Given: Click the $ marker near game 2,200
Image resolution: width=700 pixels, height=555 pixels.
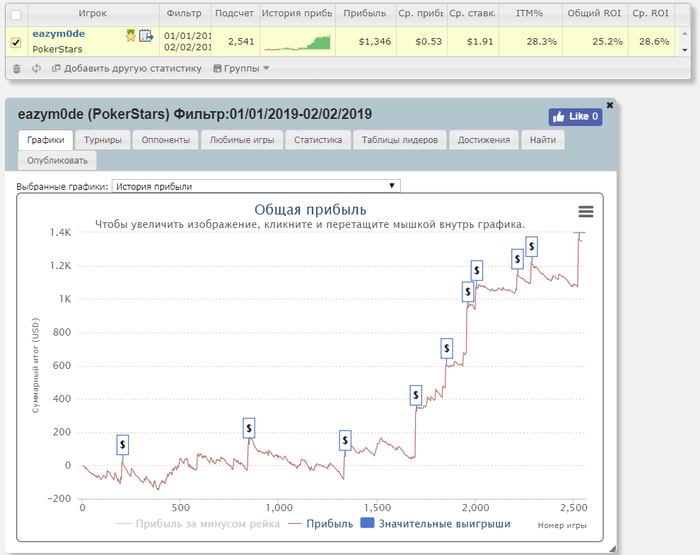Looking at the screenshot, I should pyautogui.click(x=517, y=259).
